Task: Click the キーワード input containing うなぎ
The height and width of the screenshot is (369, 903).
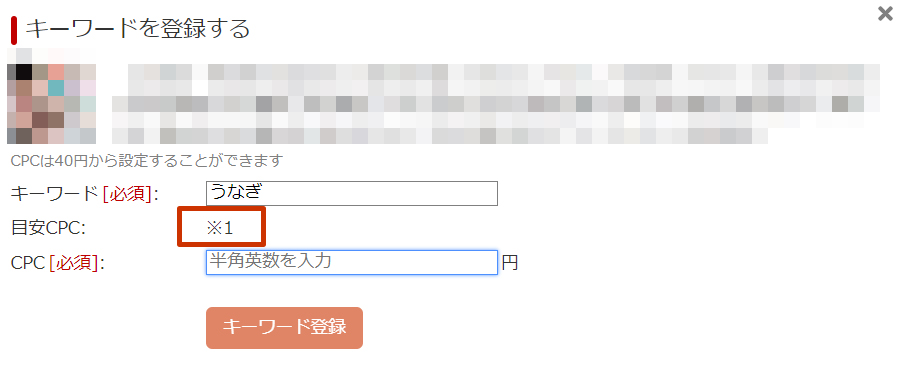Action: point(351,193)
